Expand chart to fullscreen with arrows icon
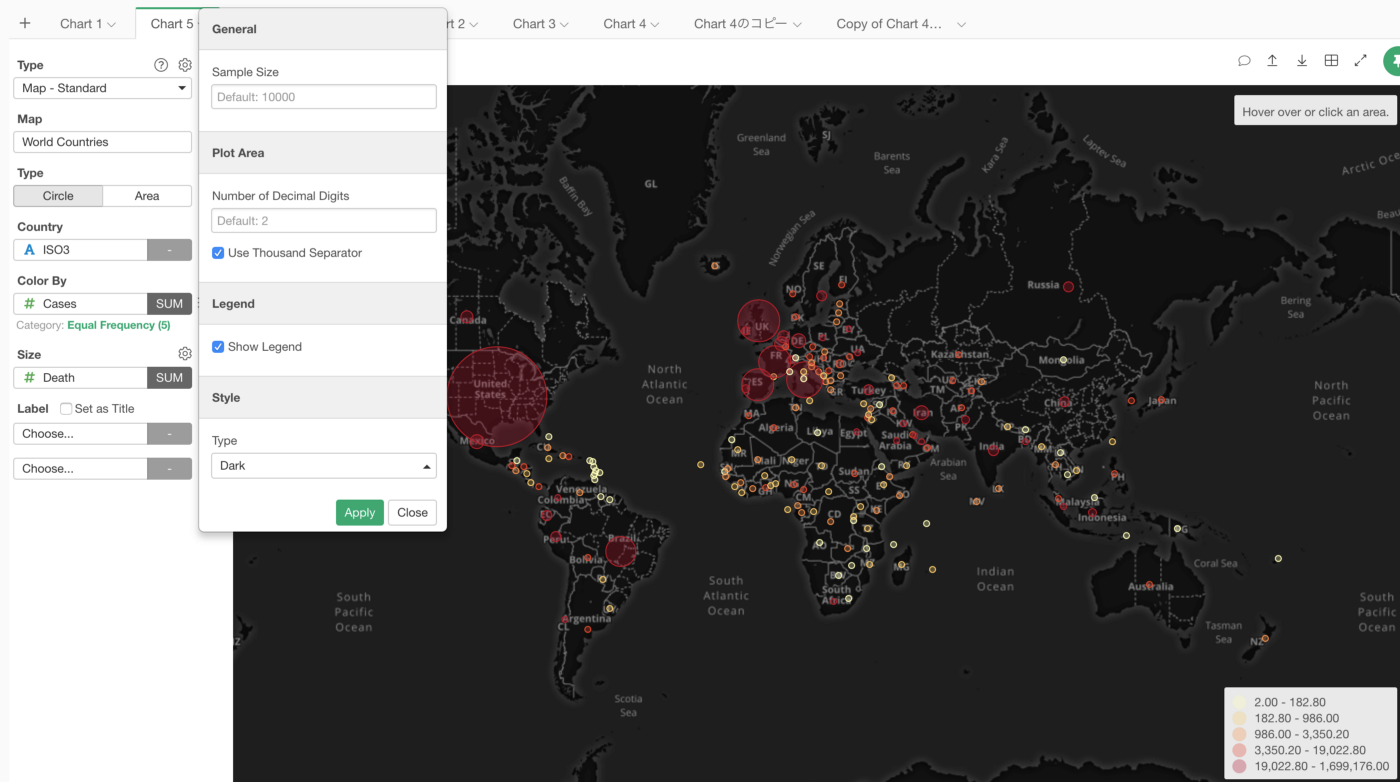1400x782 pixels. (1360, 61)
